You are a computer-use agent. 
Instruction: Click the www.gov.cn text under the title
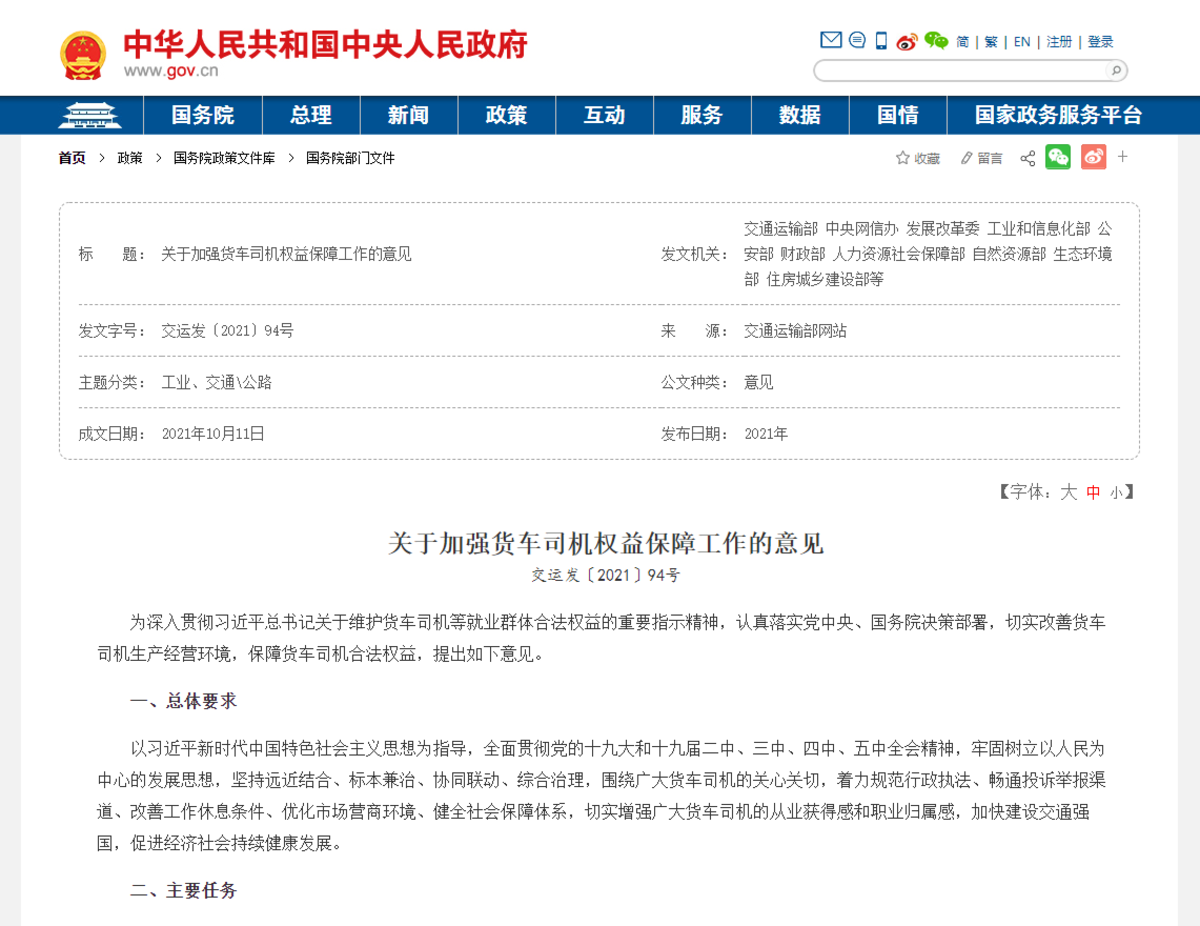[x=171, y=71]
